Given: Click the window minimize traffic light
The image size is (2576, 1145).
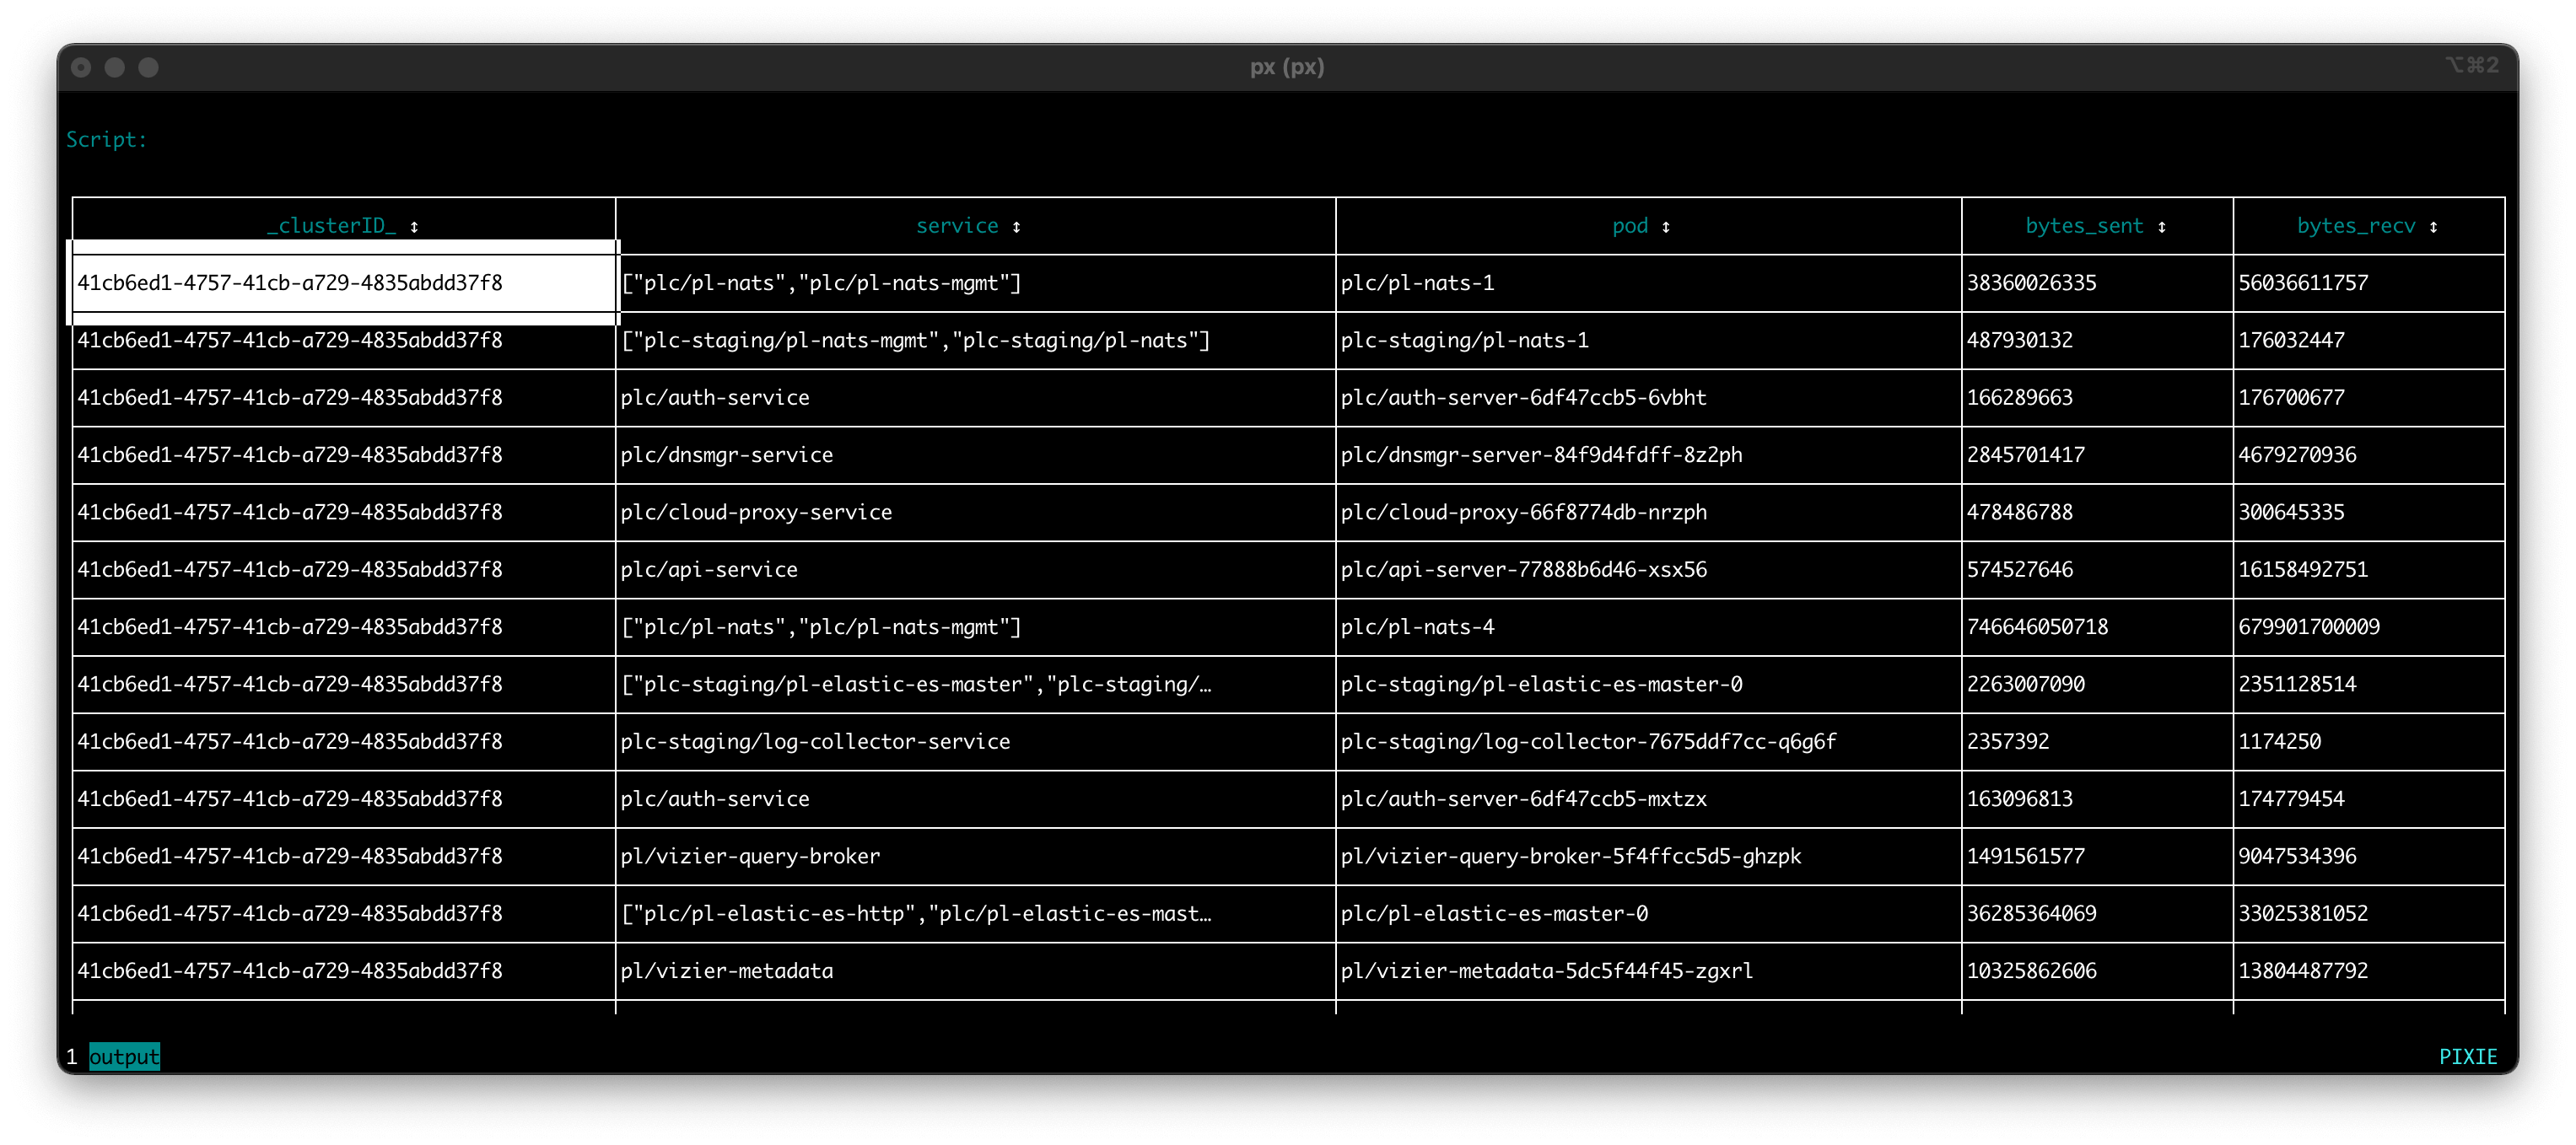Looking at the screenshot, I should tap(115, 67).
